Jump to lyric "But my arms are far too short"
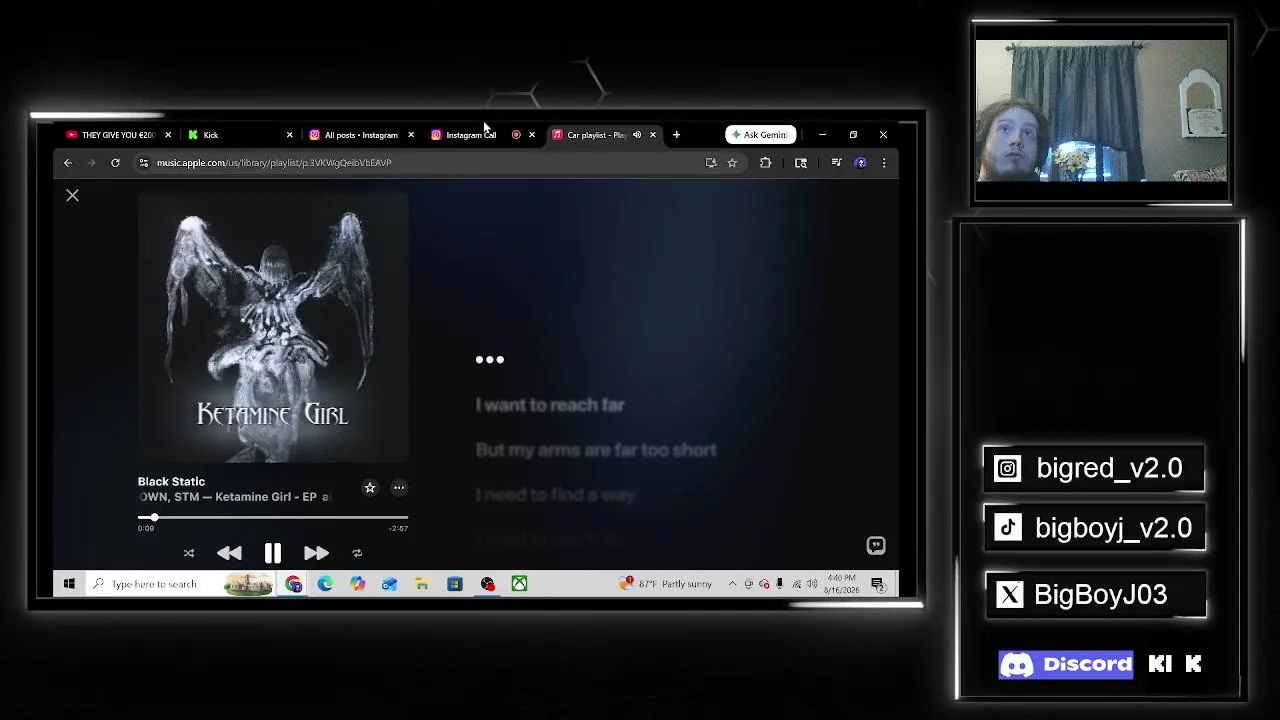The height and width of the screenshot is (720, 1280). [x=596, y=450]
